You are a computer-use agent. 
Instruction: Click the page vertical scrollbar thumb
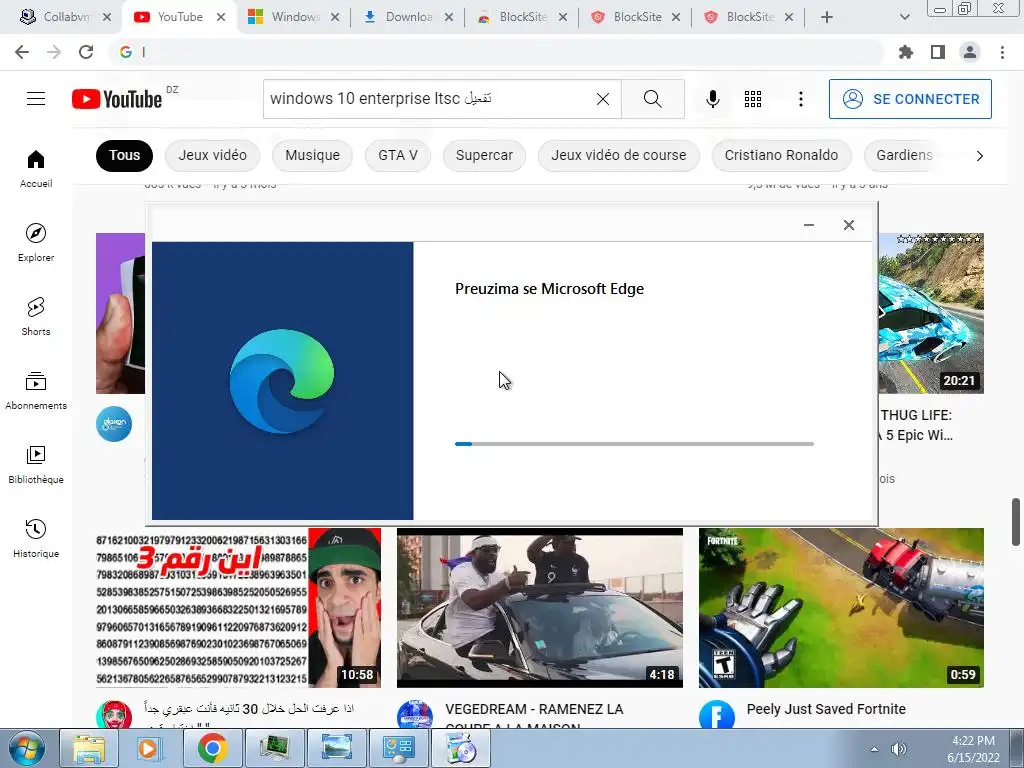coord(1016,521)
